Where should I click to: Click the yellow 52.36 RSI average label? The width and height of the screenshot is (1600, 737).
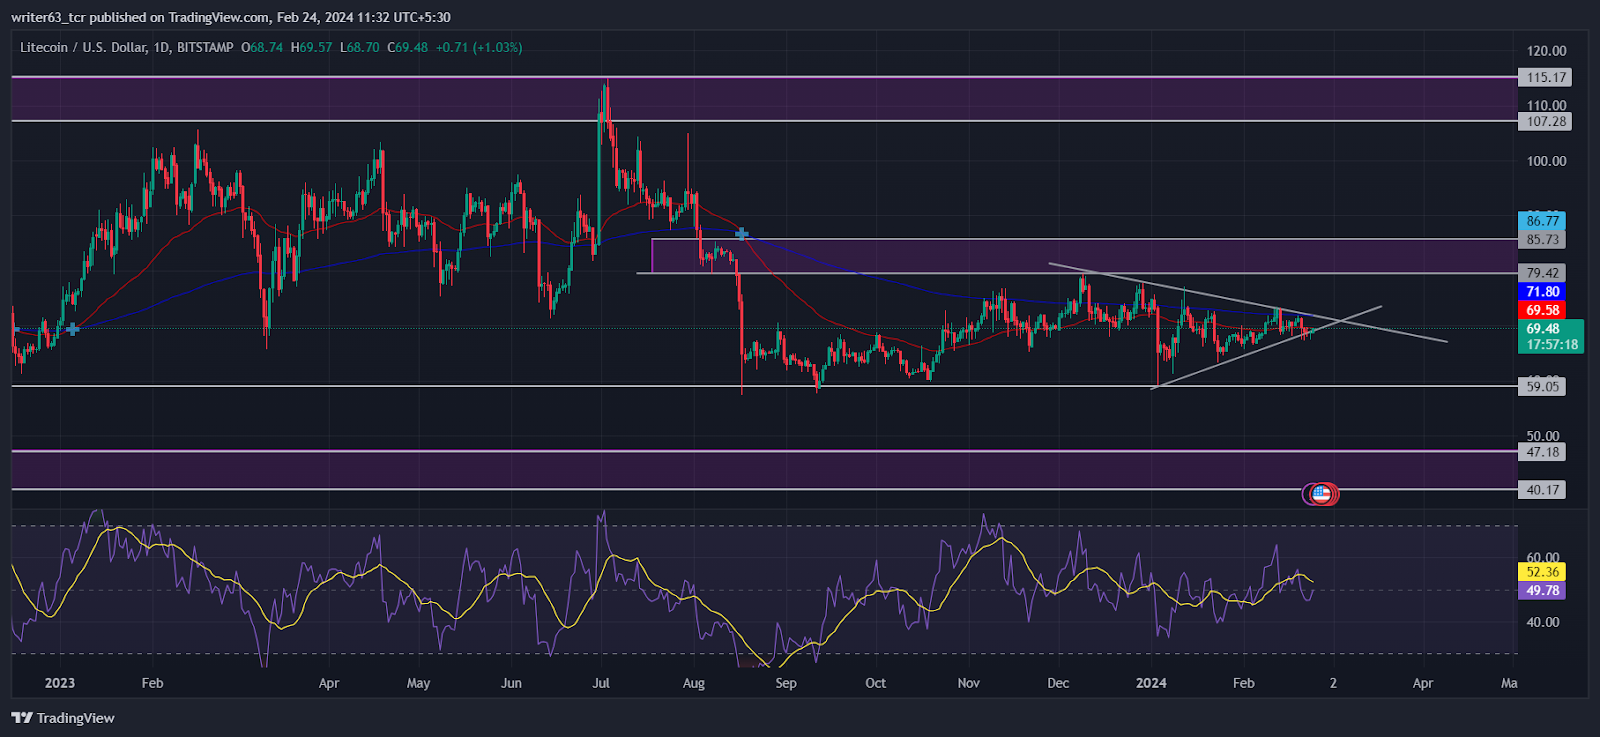click(1542, 572)
